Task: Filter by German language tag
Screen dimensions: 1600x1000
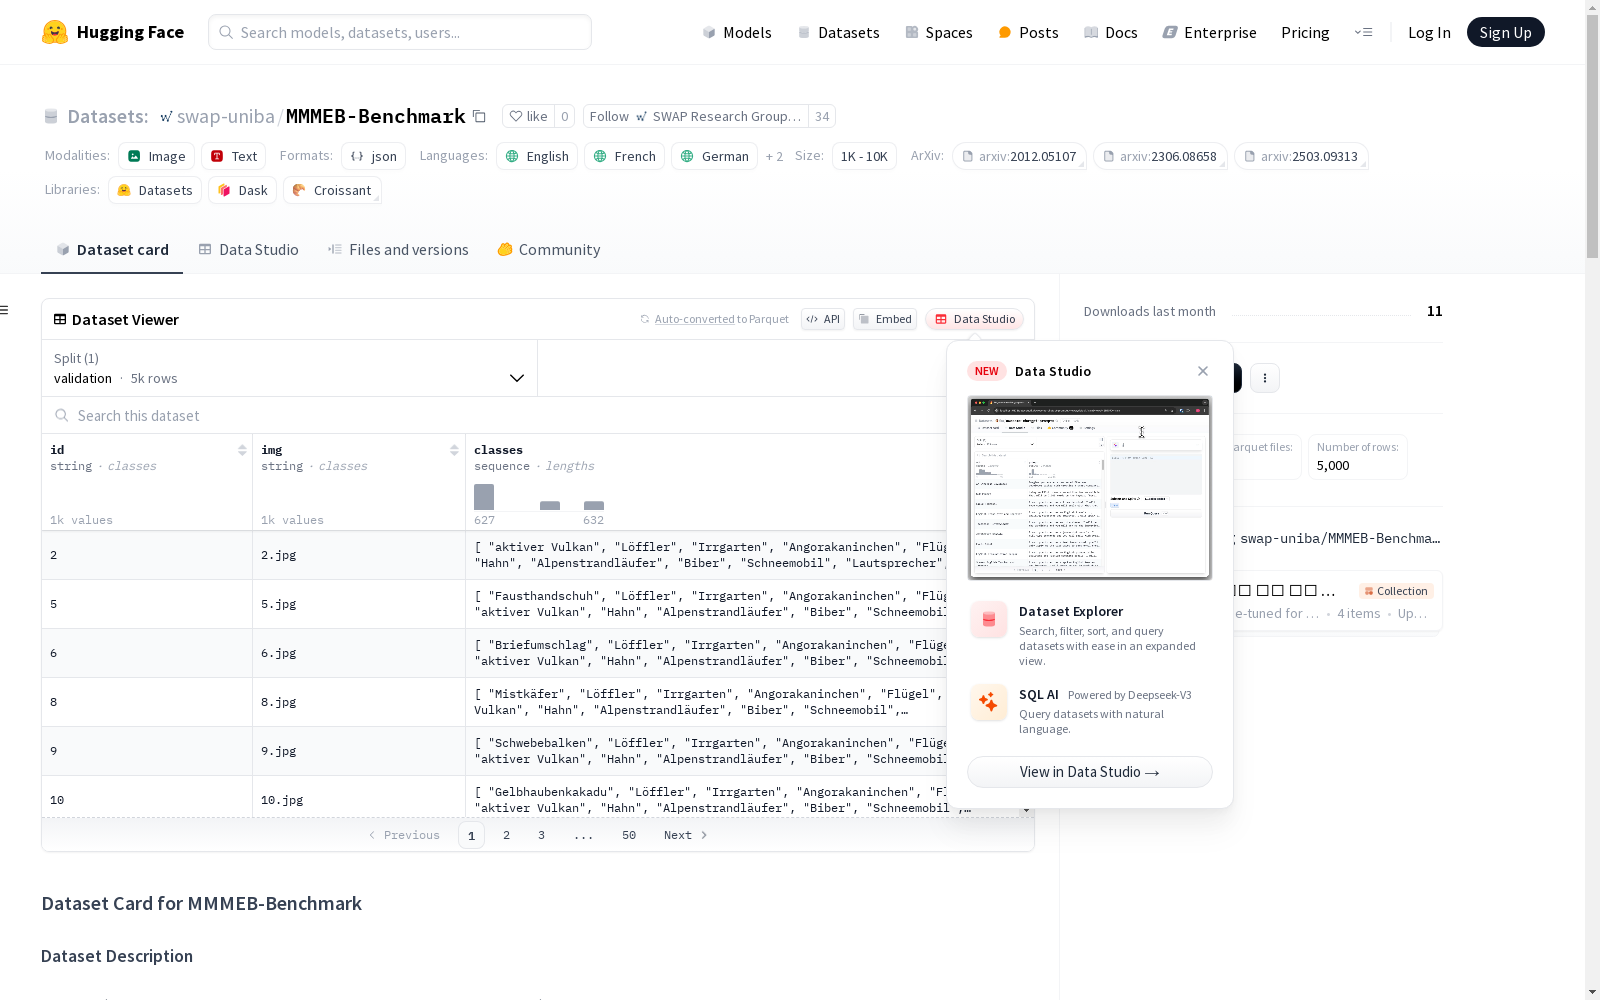Action: point(715,156)
